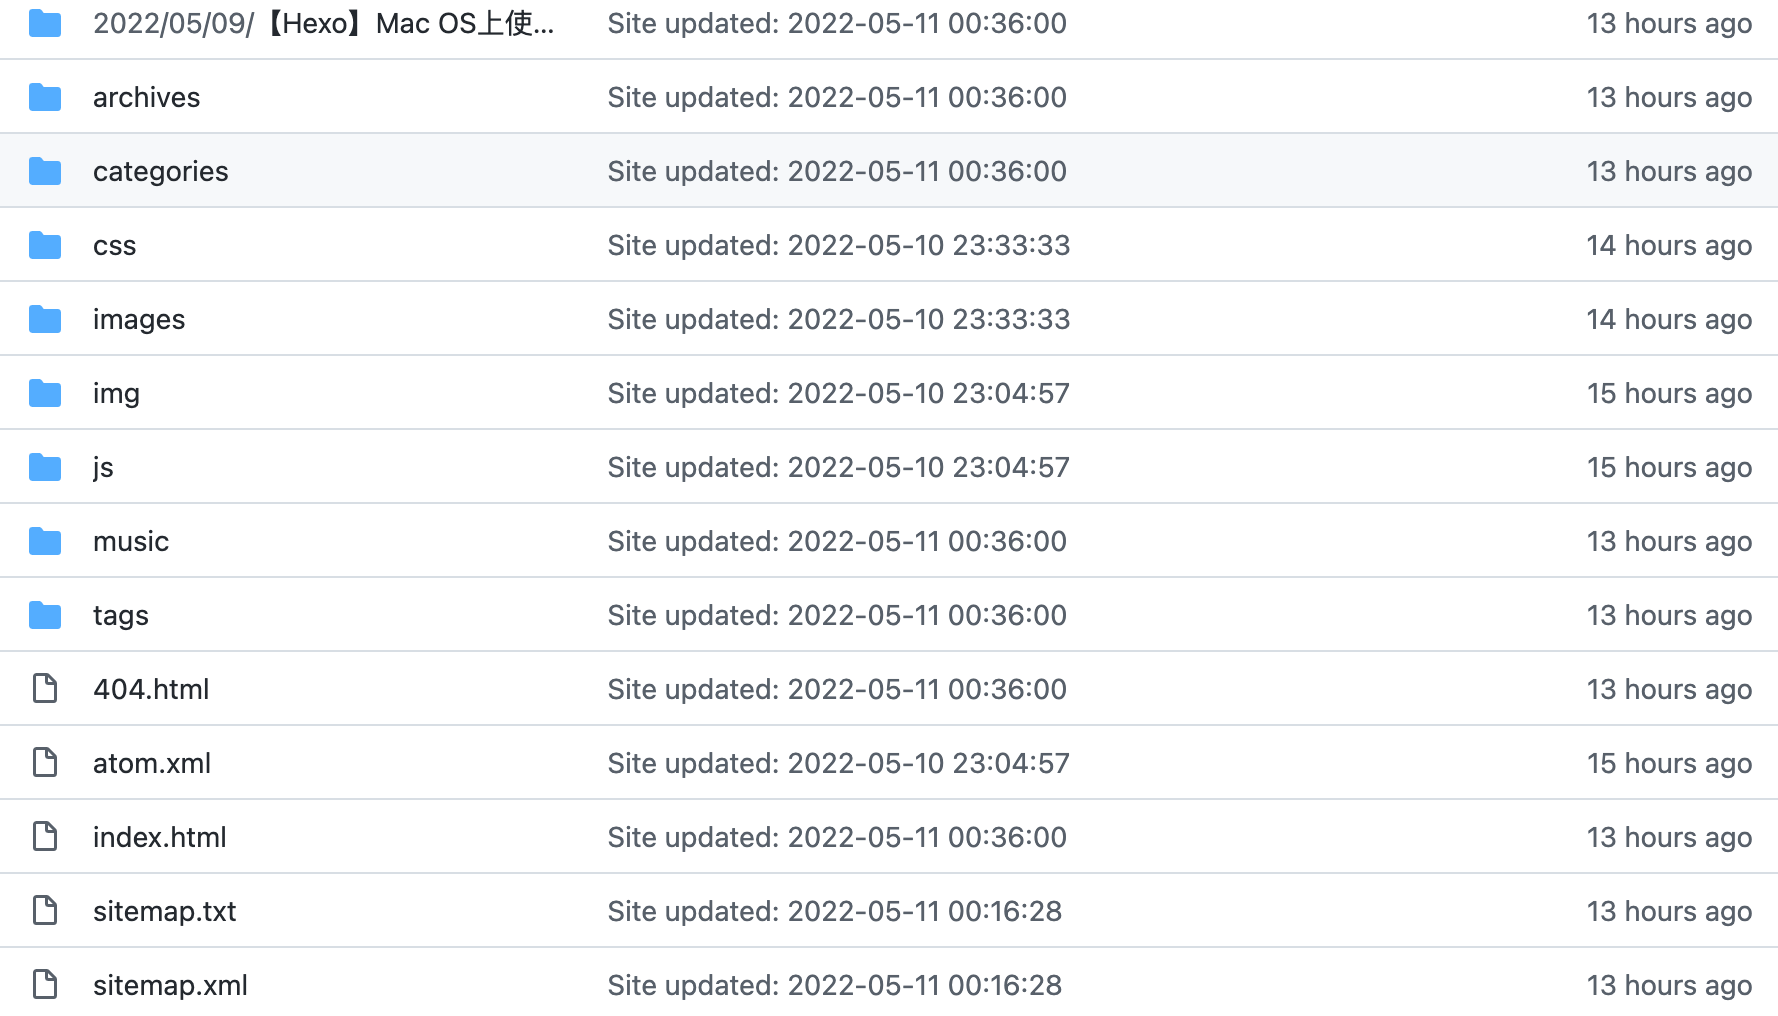Open the img folder

pyautogui.click(x=116, y=393)
